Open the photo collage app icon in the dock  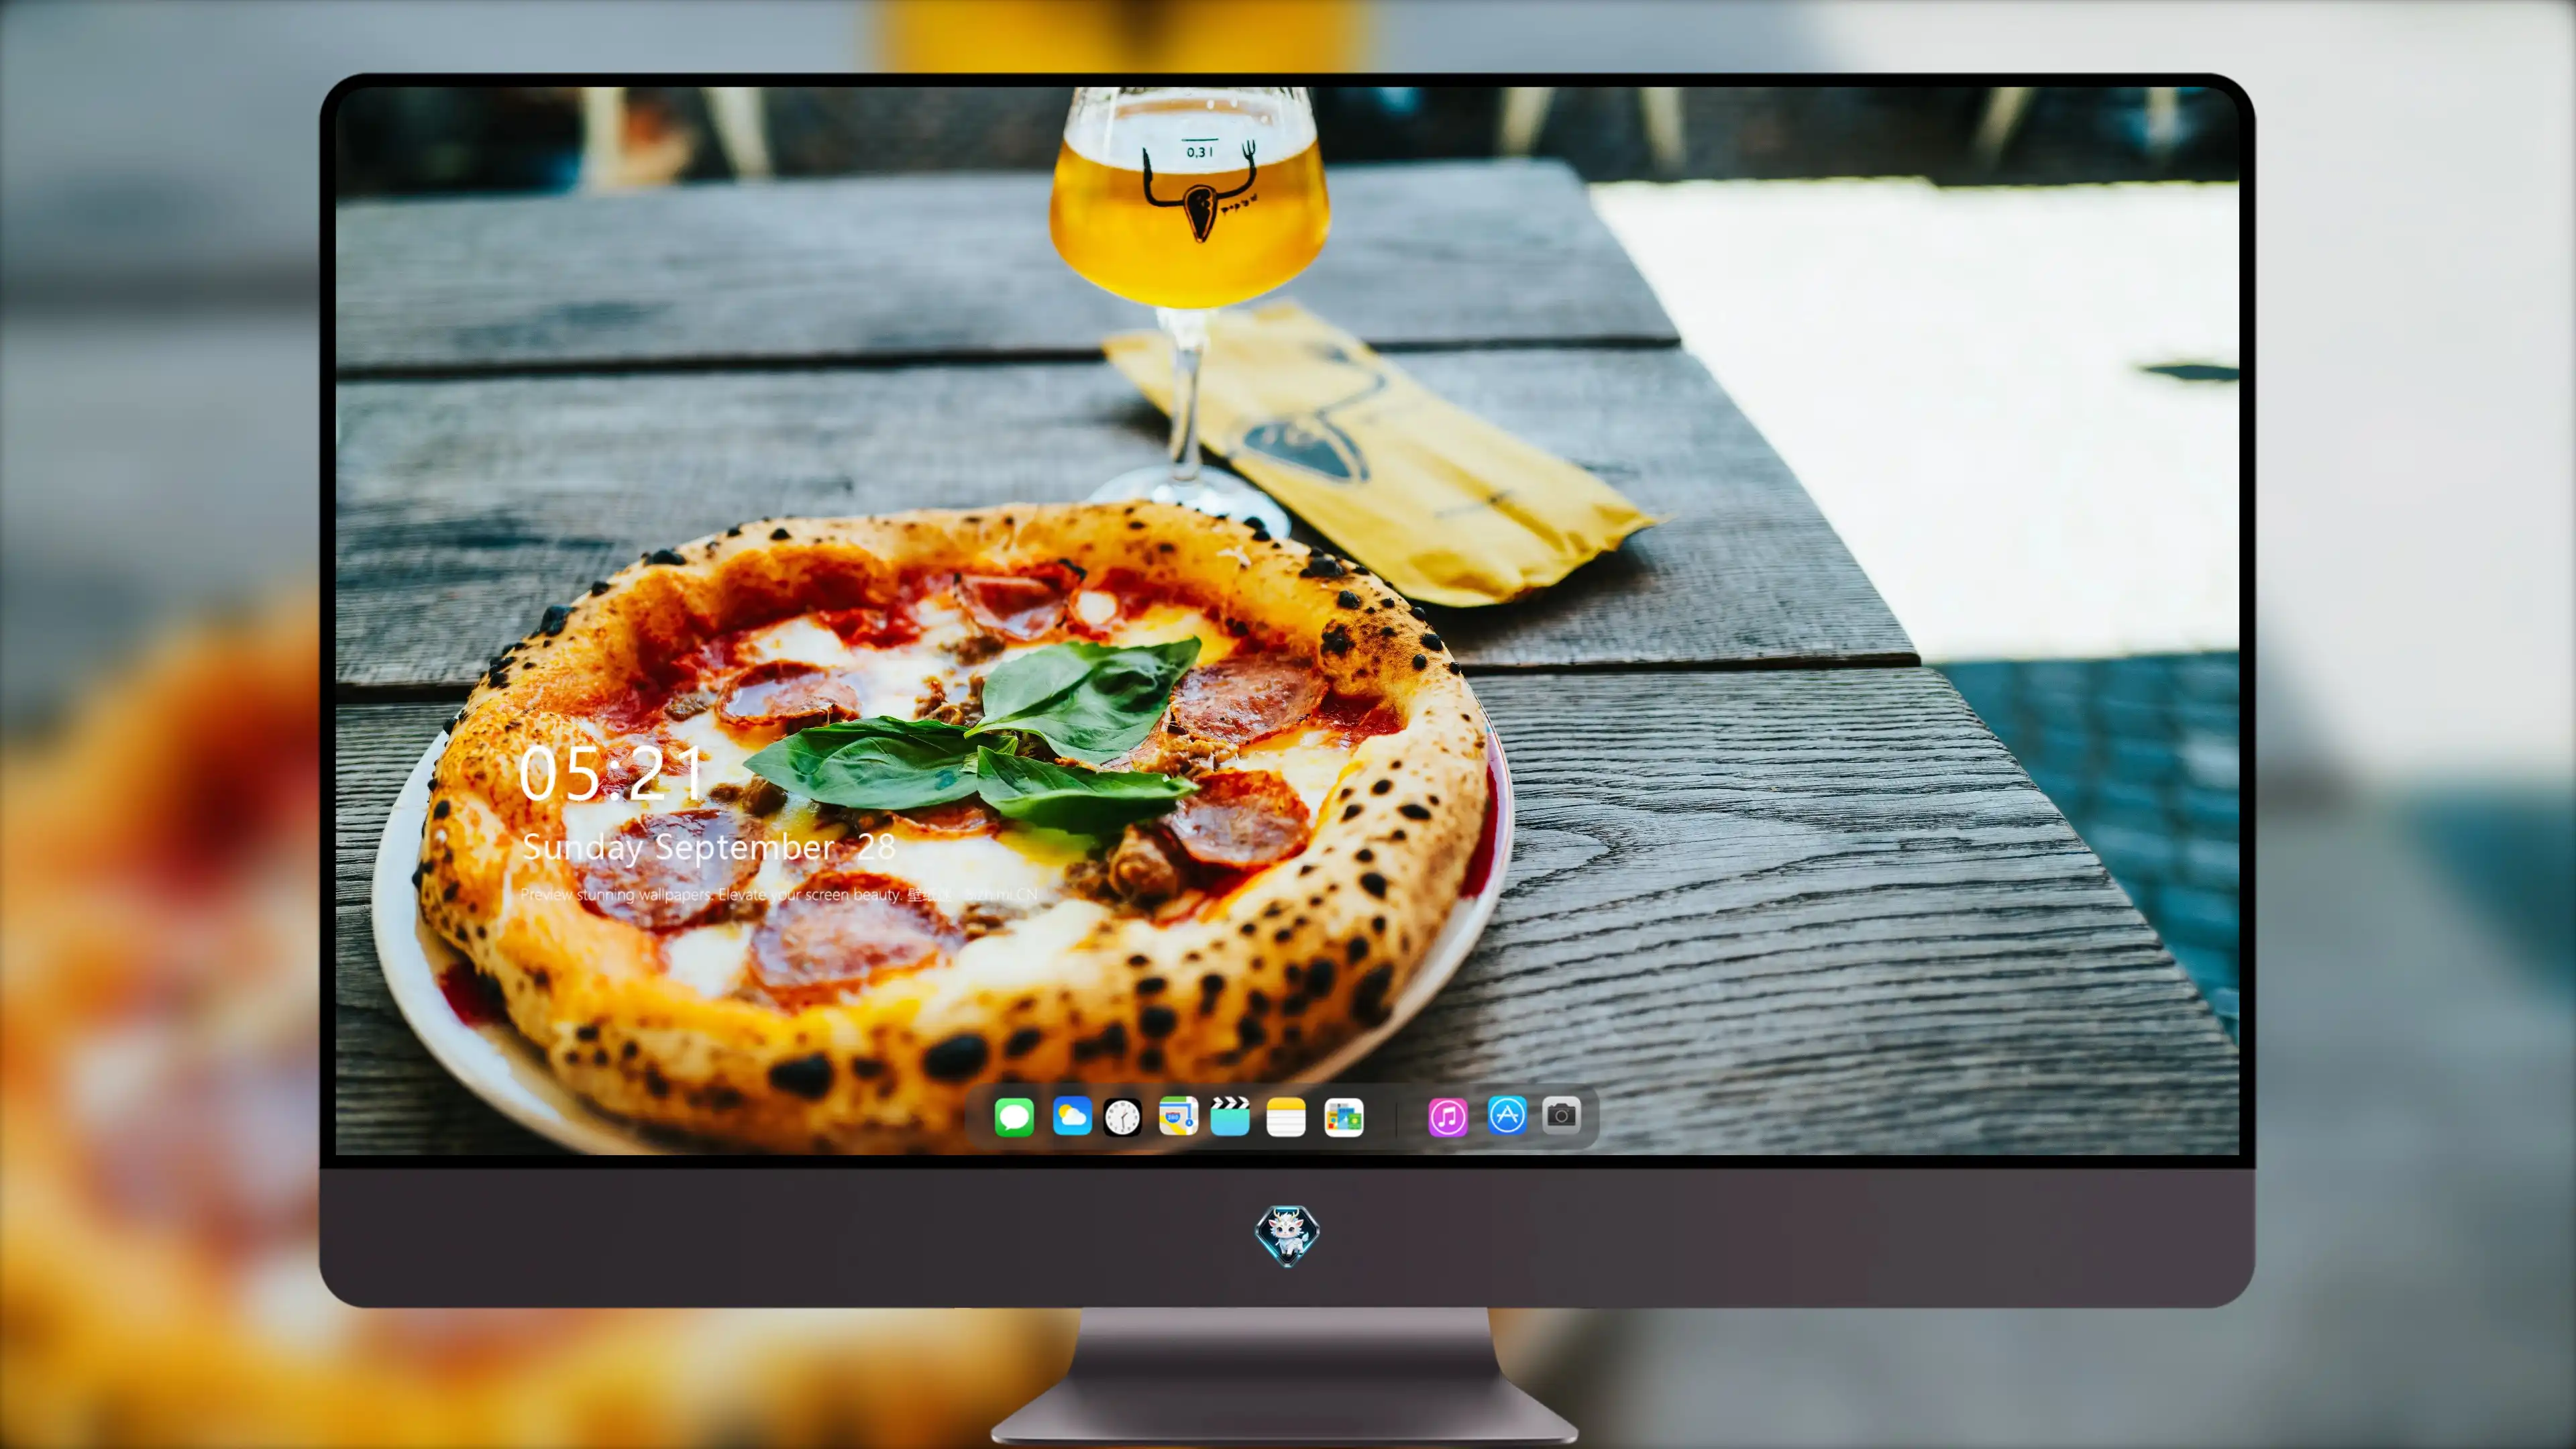(1344, 1117)
